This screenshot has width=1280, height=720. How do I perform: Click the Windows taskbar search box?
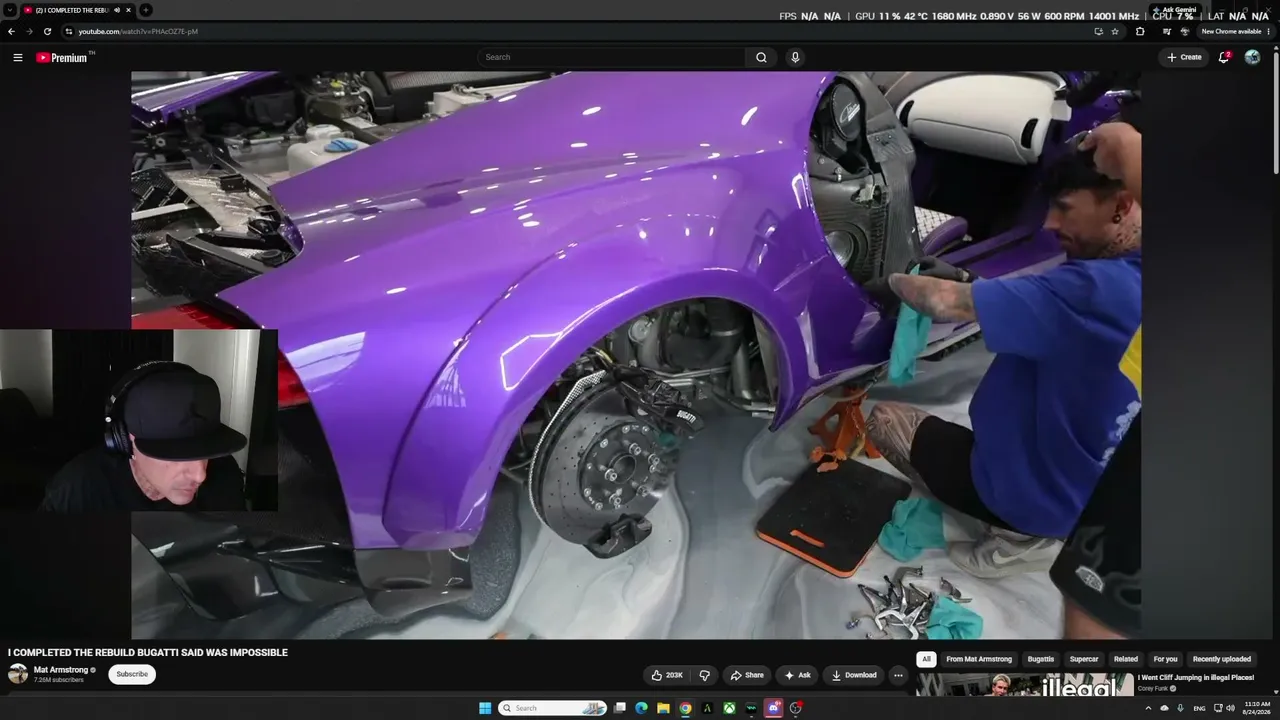552,708
